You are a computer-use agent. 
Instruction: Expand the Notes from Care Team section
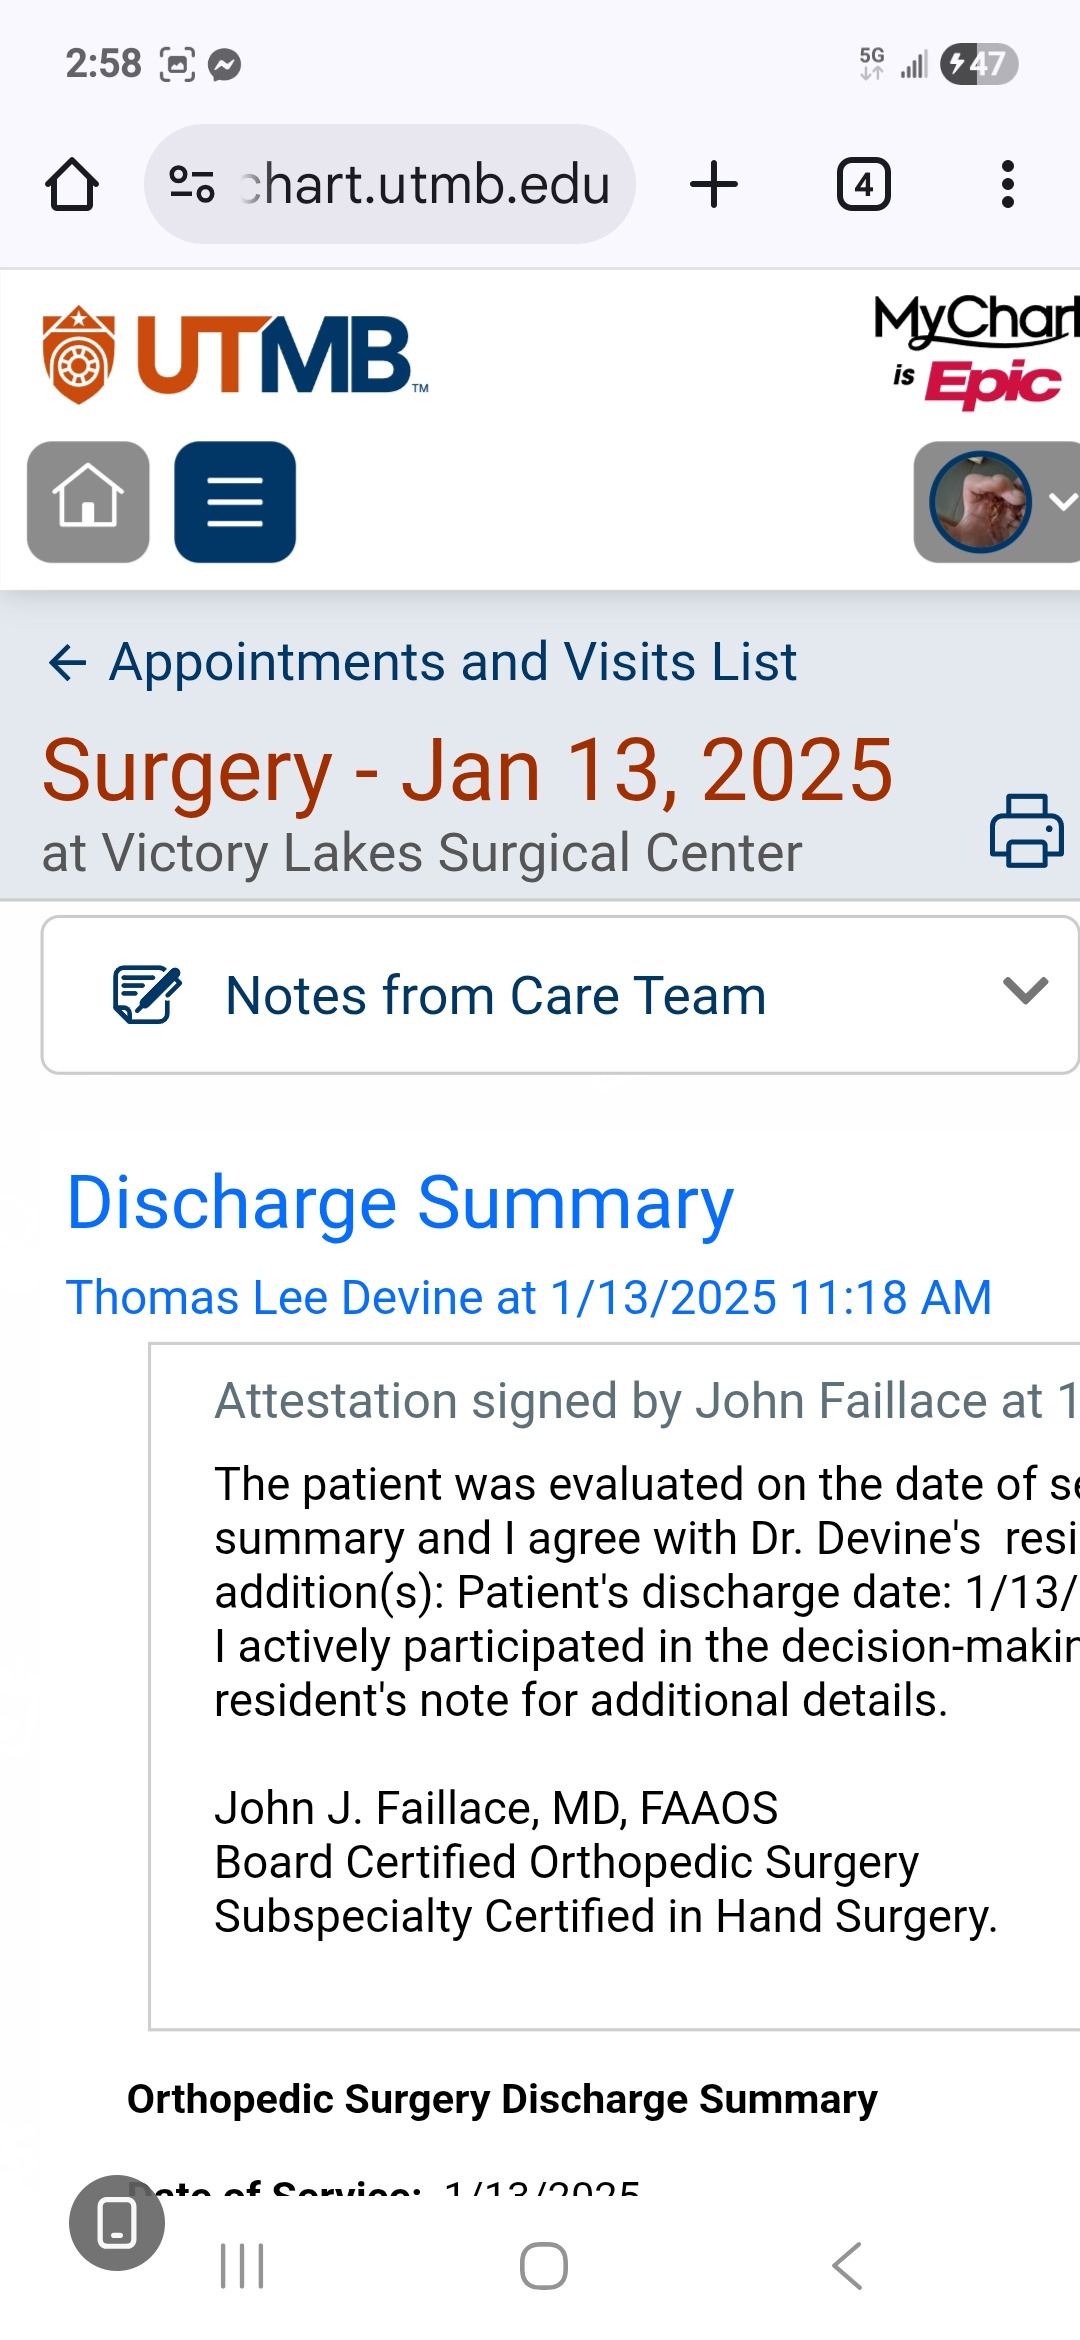[x=1025, y=991]
